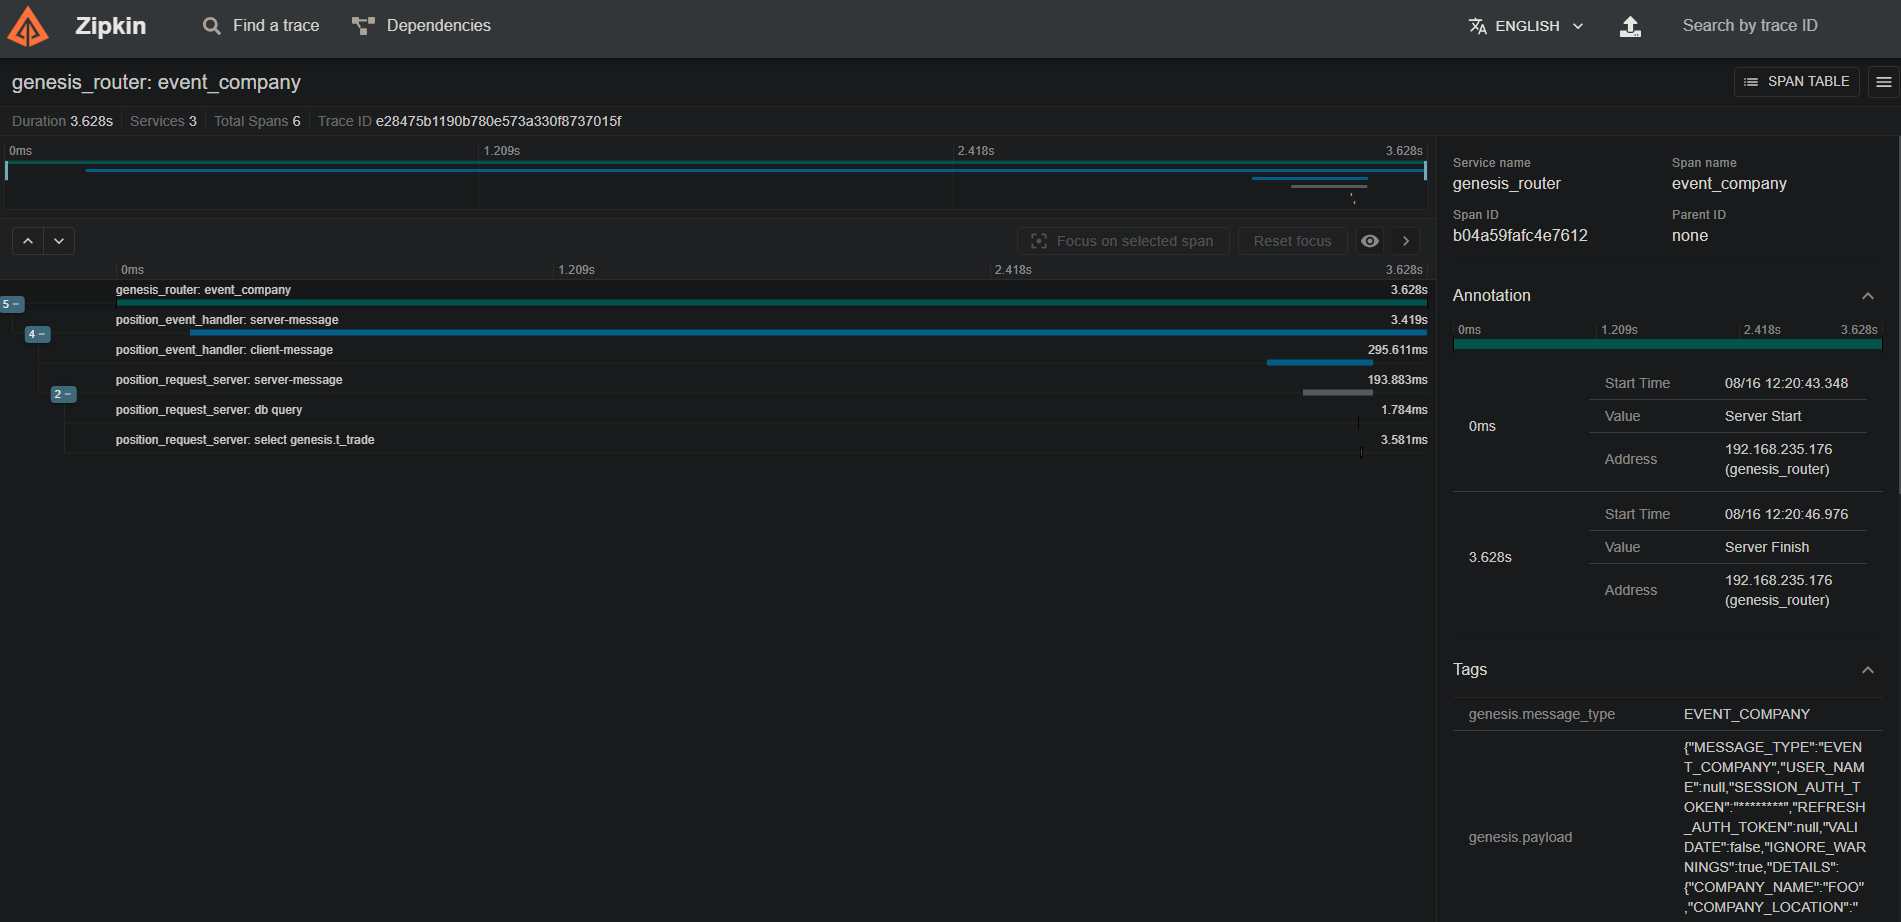Click the down arrow span navigation button
The image size is (1901, 922).
(x=59, y=241)
